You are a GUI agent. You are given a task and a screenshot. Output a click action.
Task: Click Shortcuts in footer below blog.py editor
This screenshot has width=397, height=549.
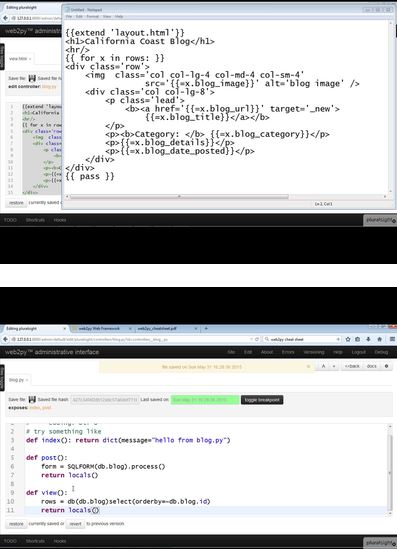click(x=35, y=541)
